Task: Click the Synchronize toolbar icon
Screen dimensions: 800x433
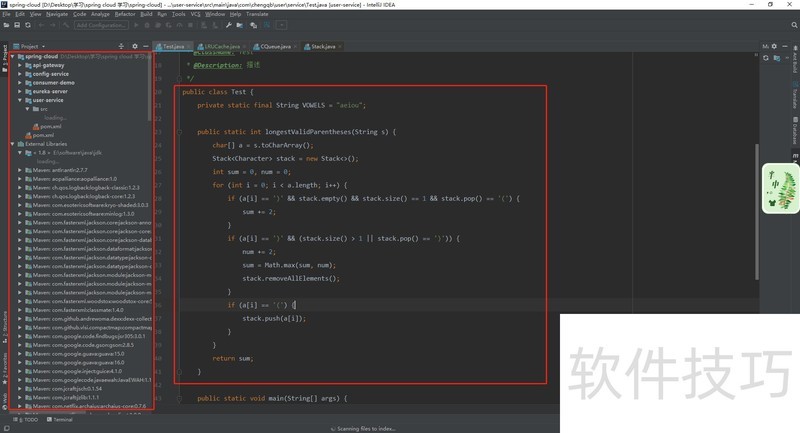Action: (28, 25)
